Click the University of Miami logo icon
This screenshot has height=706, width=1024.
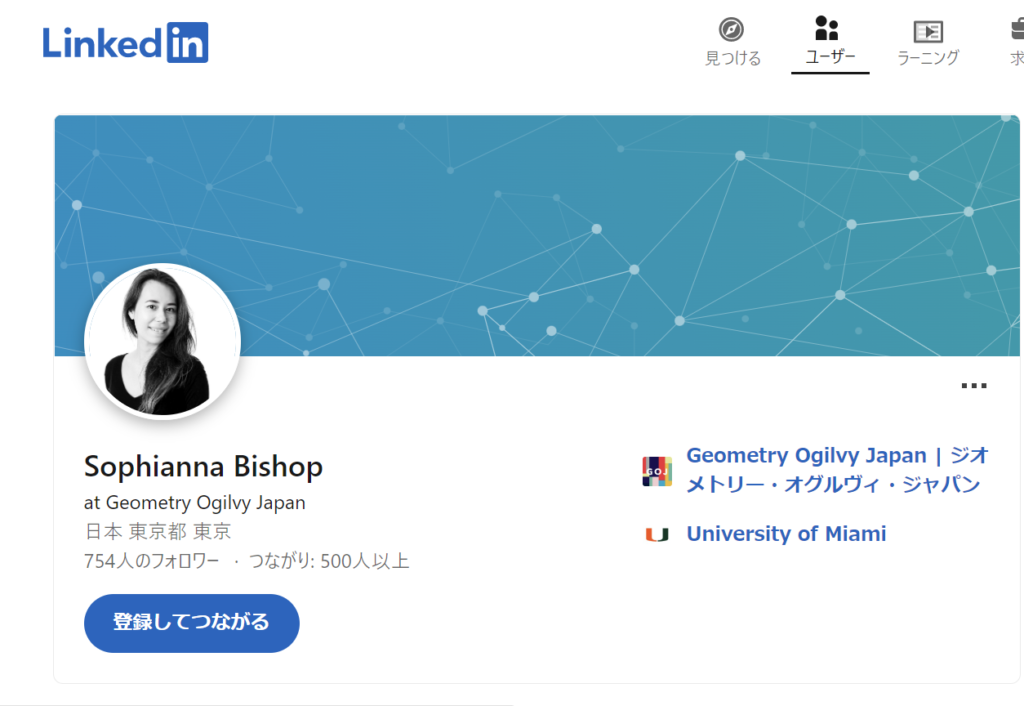657,535
